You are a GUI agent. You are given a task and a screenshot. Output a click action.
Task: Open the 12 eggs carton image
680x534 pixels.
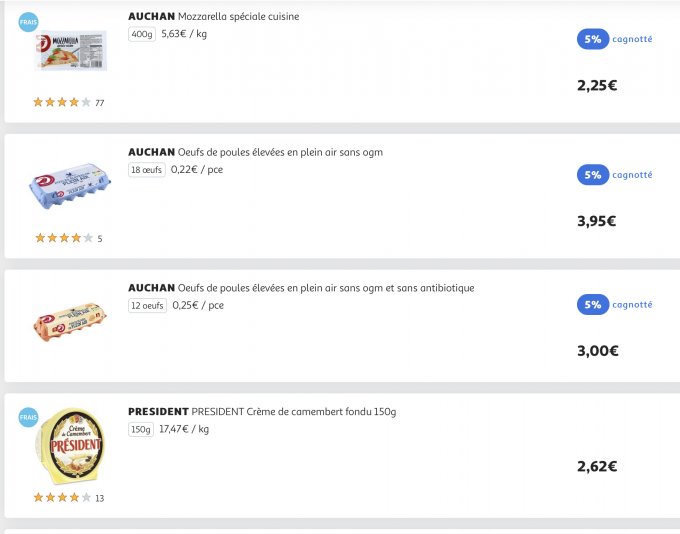pos(70,322)
